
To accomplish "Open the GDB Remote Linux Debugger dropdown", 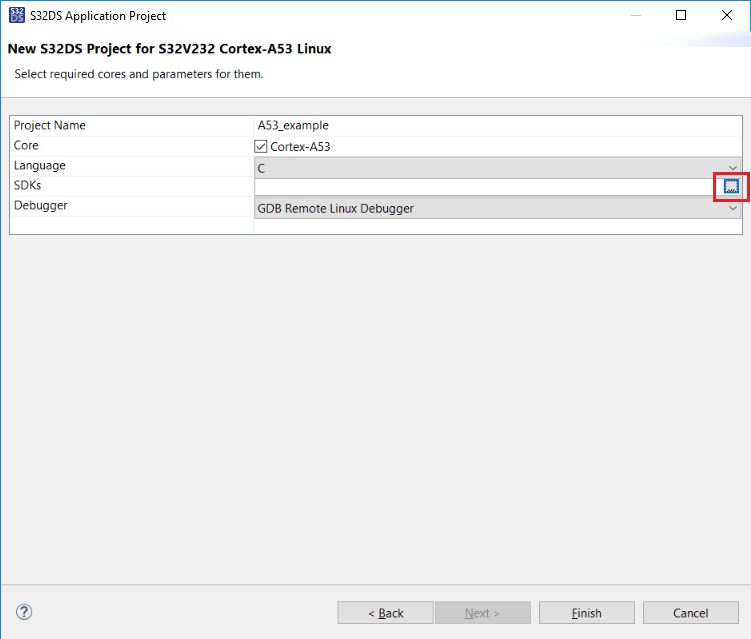I will point(497,208).
